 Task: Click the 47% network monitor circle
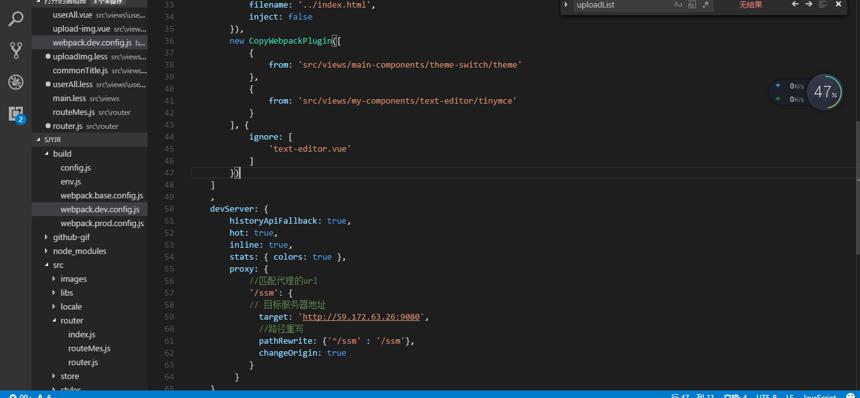coord(824,92)
